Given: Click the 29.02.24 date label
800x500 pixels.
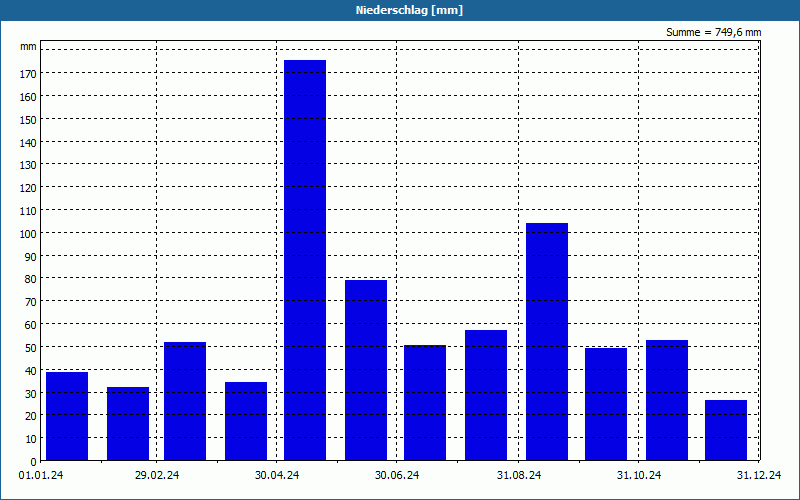Looking at the screenshot, I should tap(157, 476).
